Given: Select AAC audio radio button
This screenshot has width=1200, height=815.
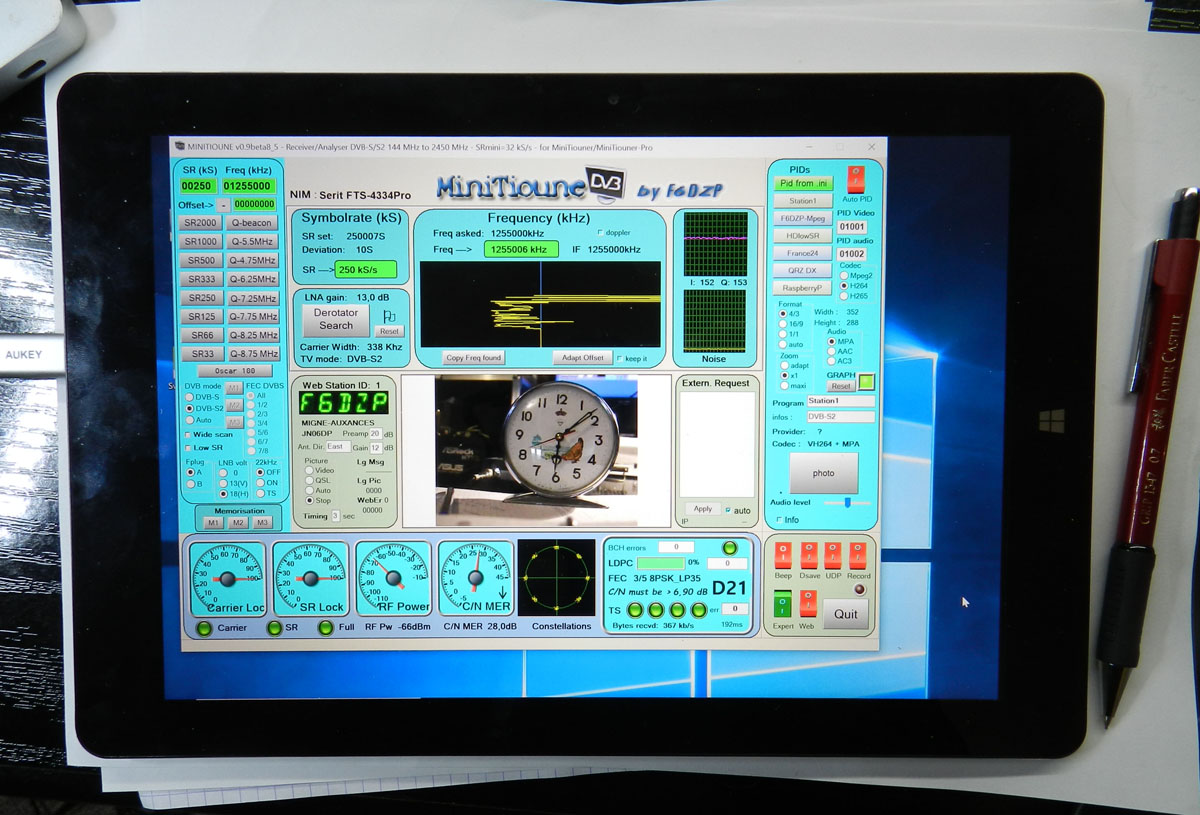Looking at the screenshot, I should point(830,352).
